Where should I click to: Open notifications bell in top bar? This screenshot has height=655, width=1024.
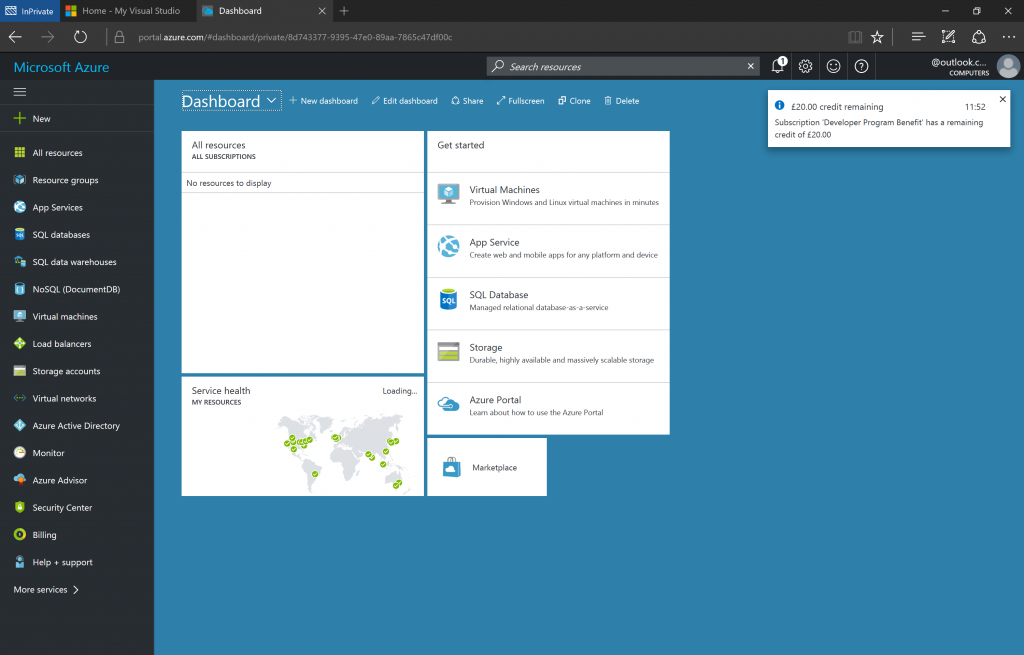(x=778, y=66)
